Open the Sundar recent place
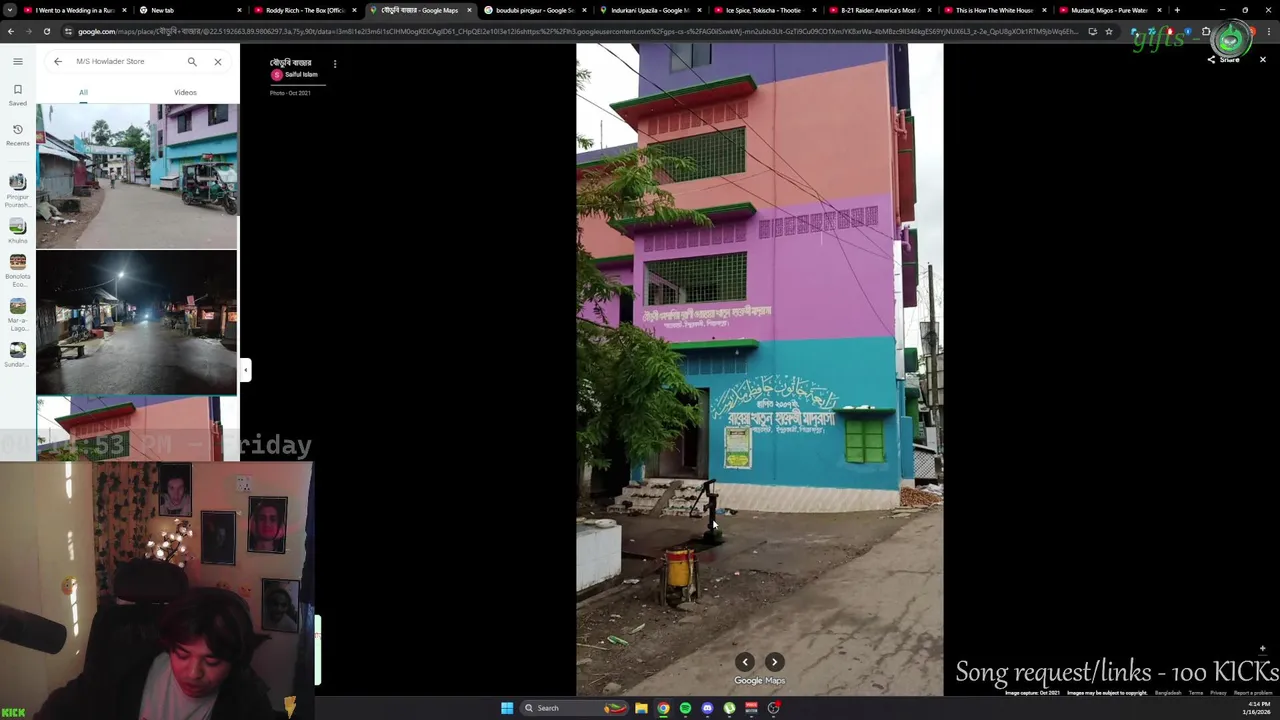 (x=17, y=355)
